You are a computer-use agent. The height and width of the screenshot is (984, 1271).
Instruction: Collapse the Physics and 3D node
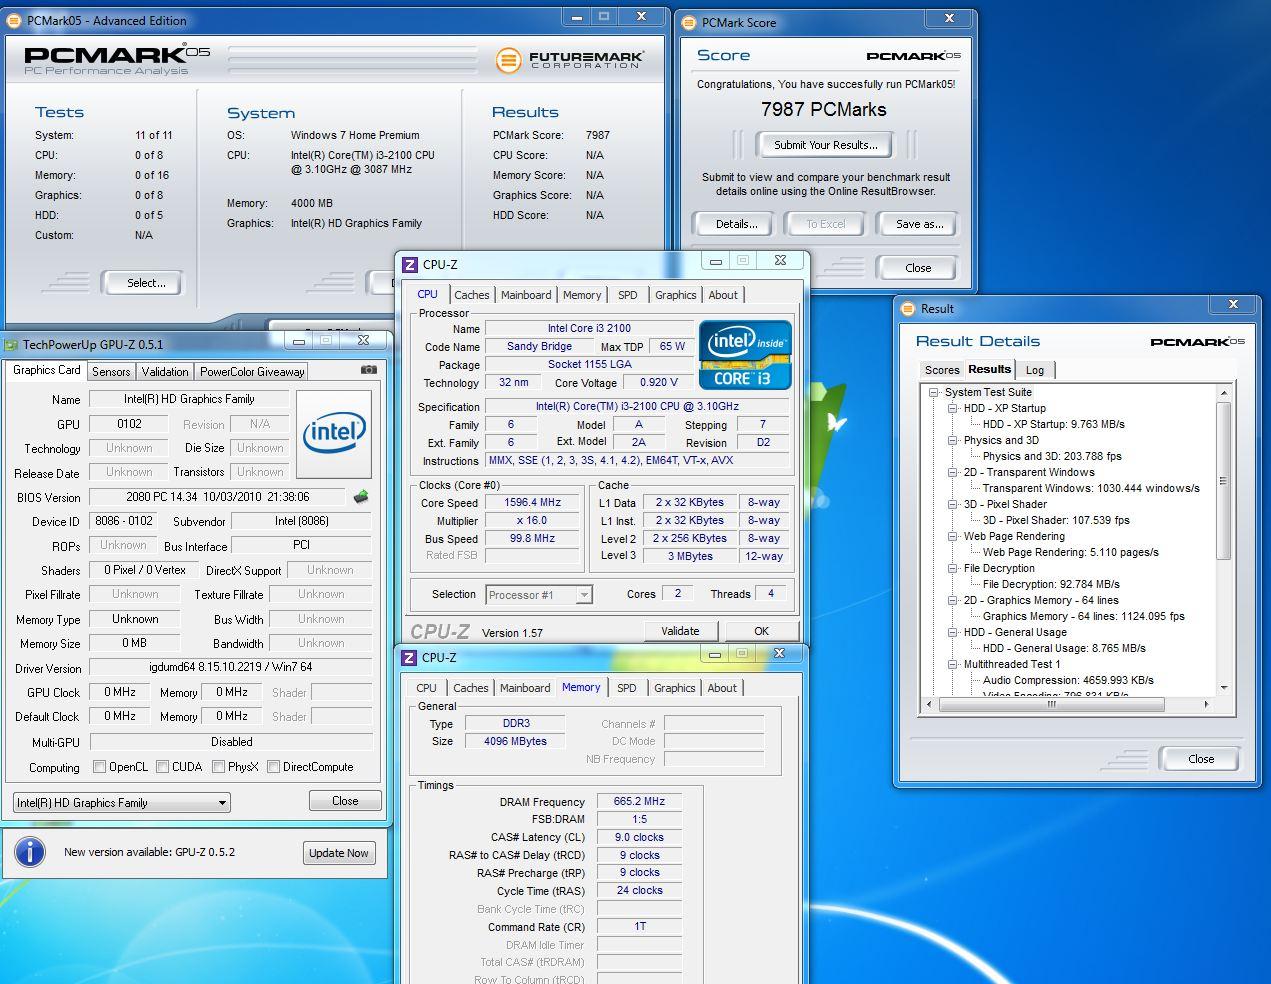(x=953, y=440)
